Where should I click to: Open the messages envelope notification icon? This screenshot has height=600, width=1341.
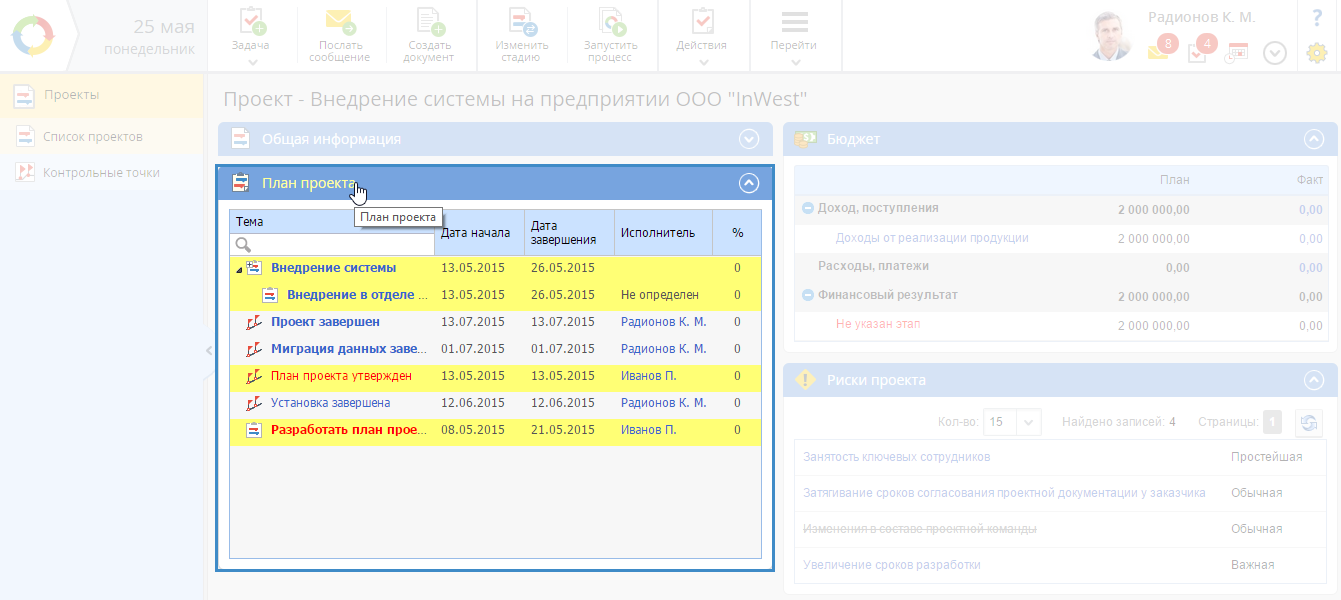(x=1158, y=52)
